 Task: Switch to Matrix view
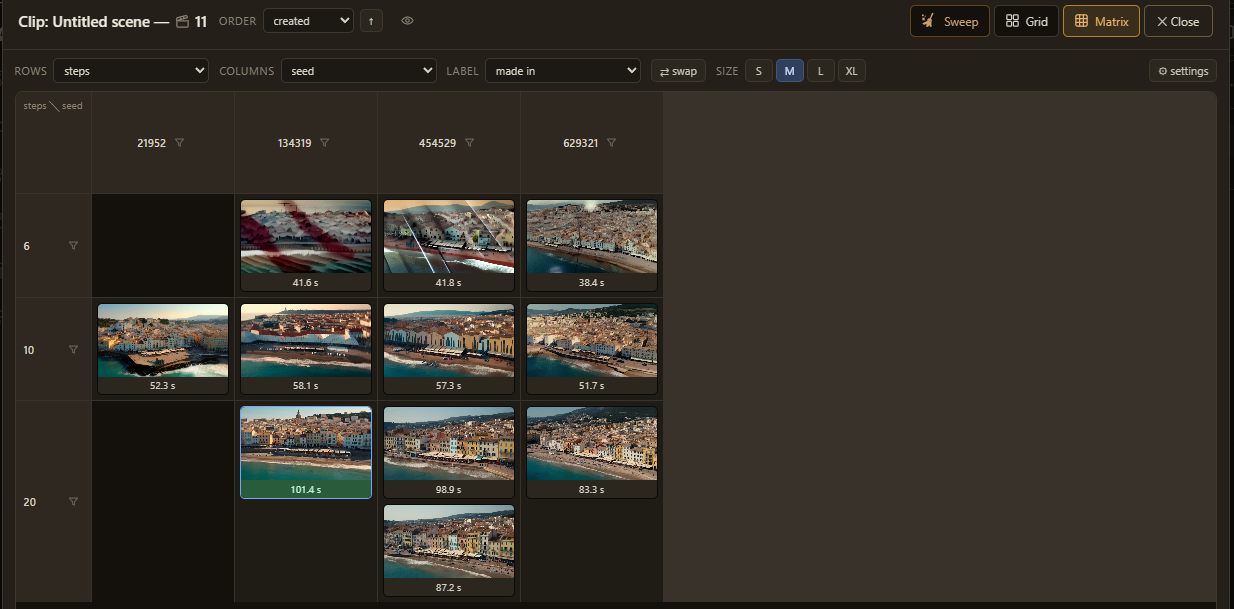(1101, 21)
